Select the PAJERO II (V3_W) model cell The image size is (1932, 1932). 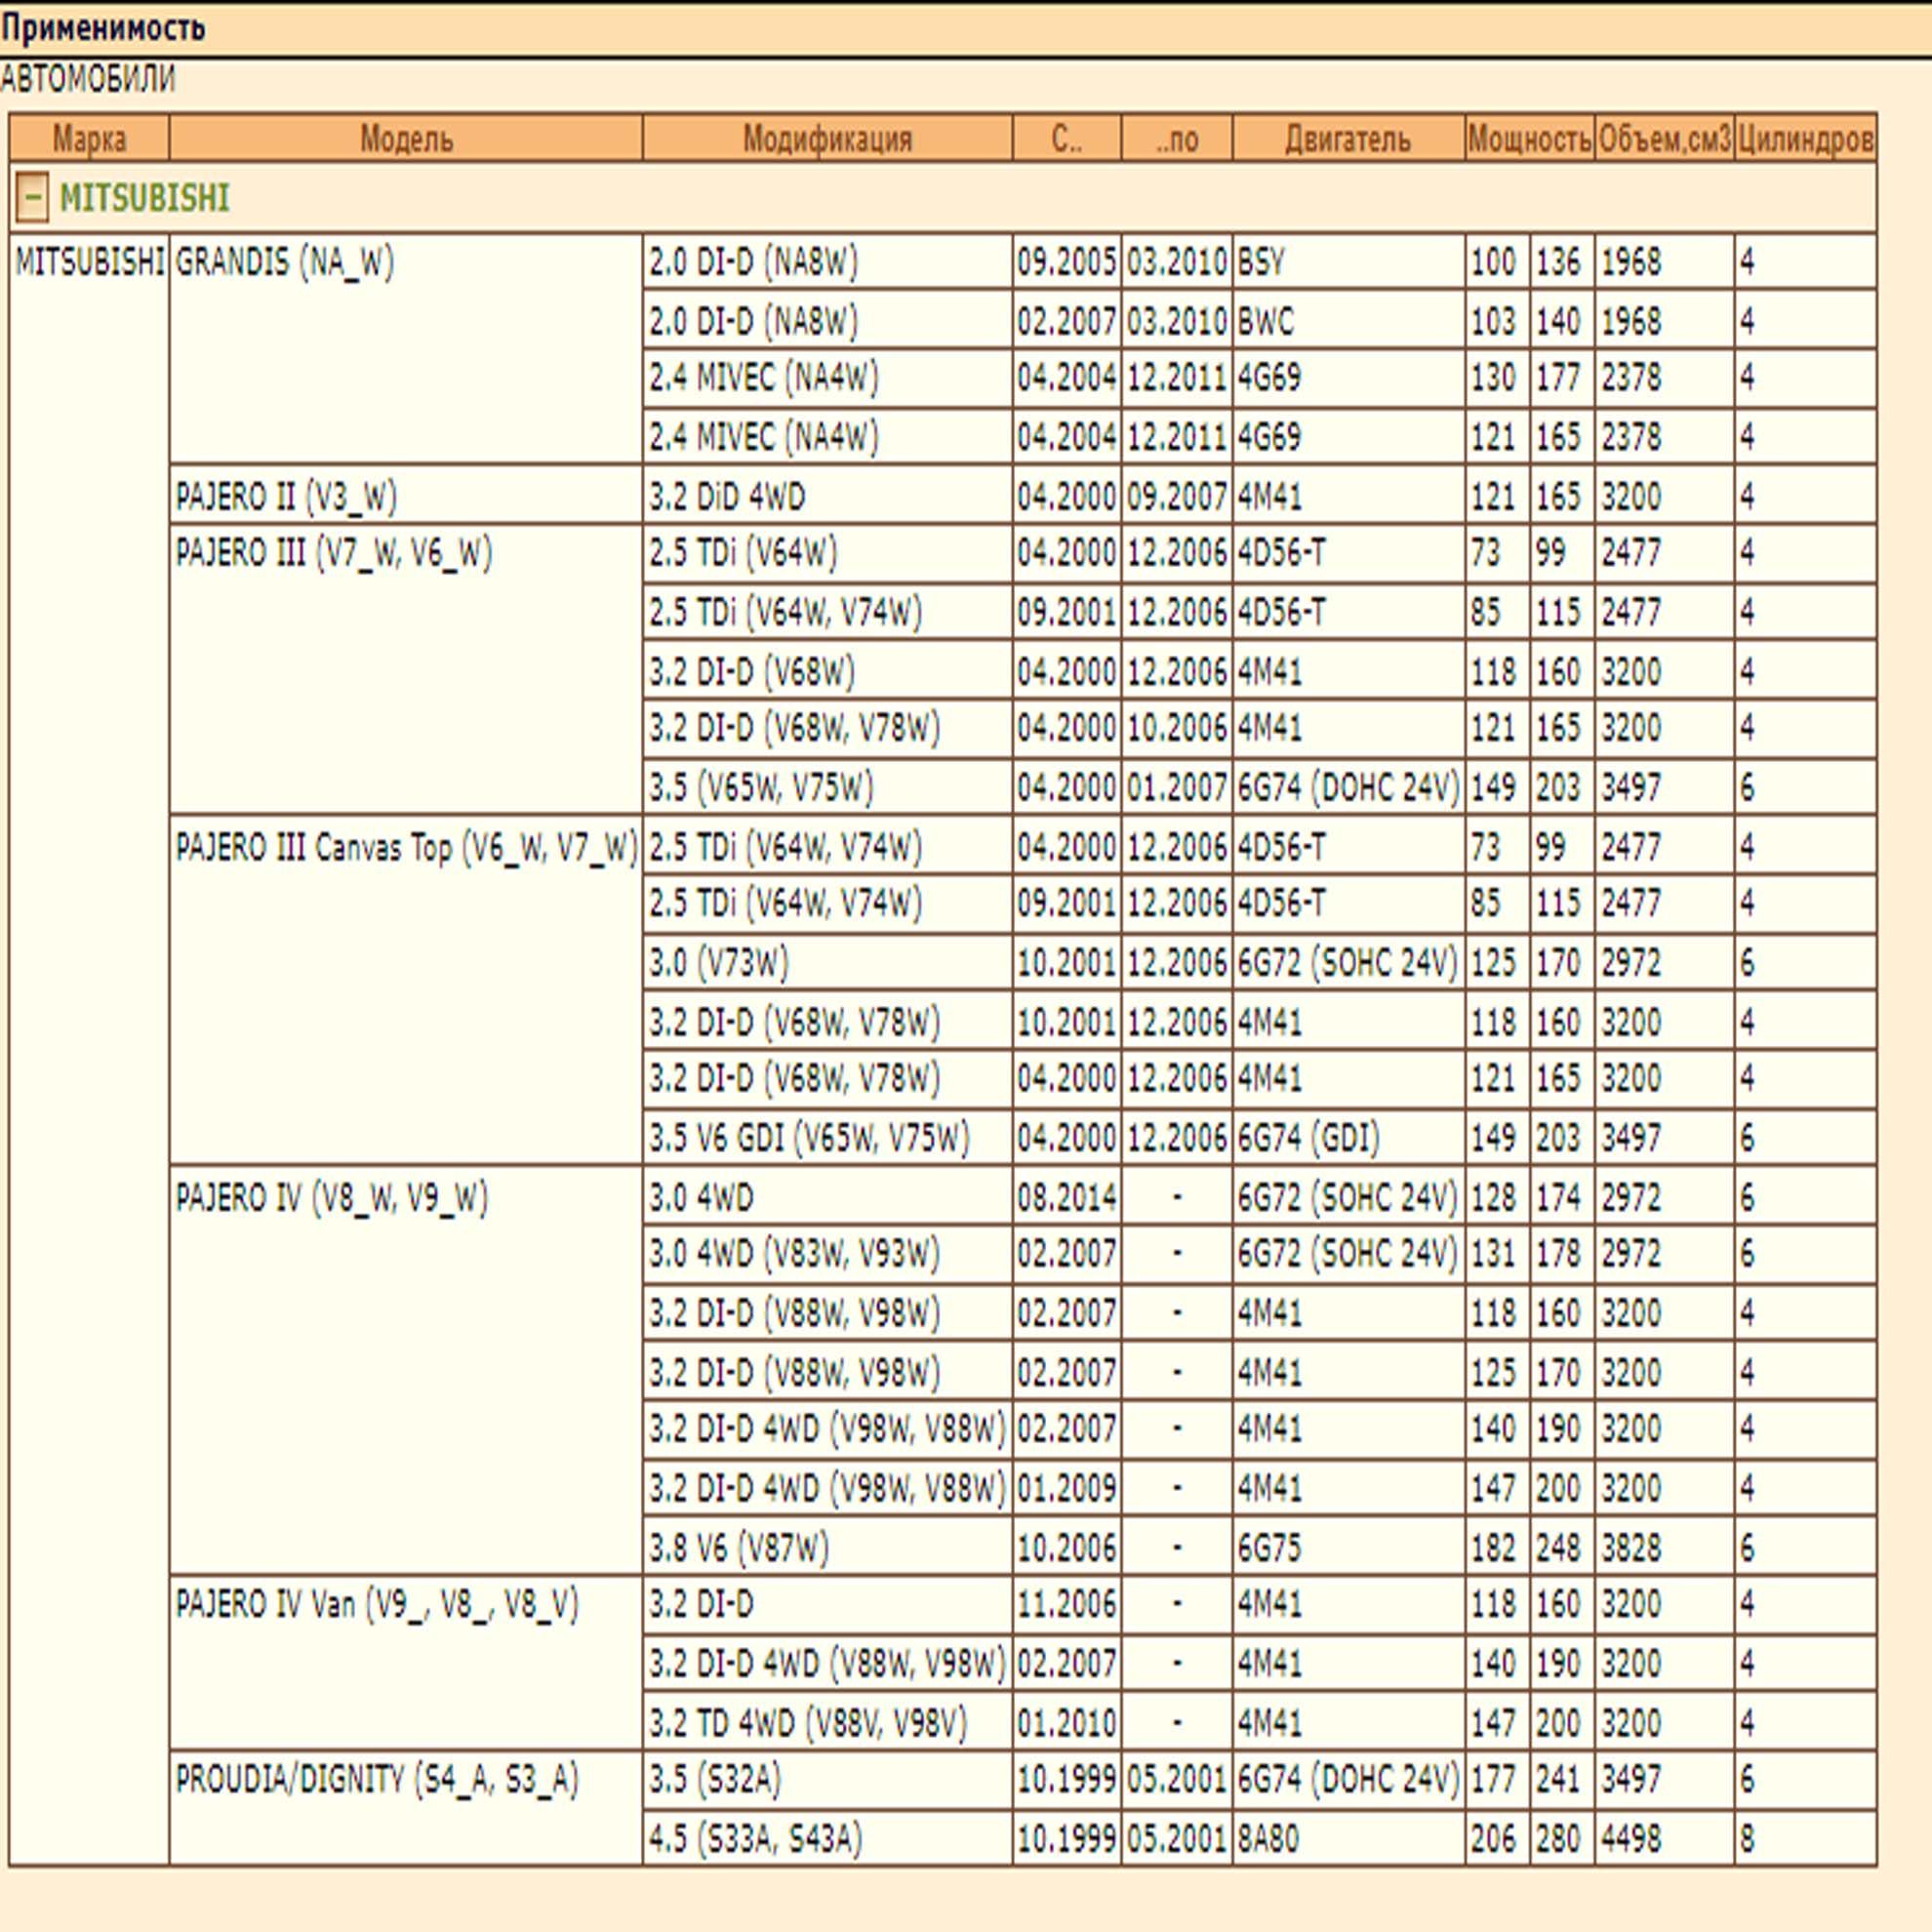pyautogui.click(x=406, y=495)
